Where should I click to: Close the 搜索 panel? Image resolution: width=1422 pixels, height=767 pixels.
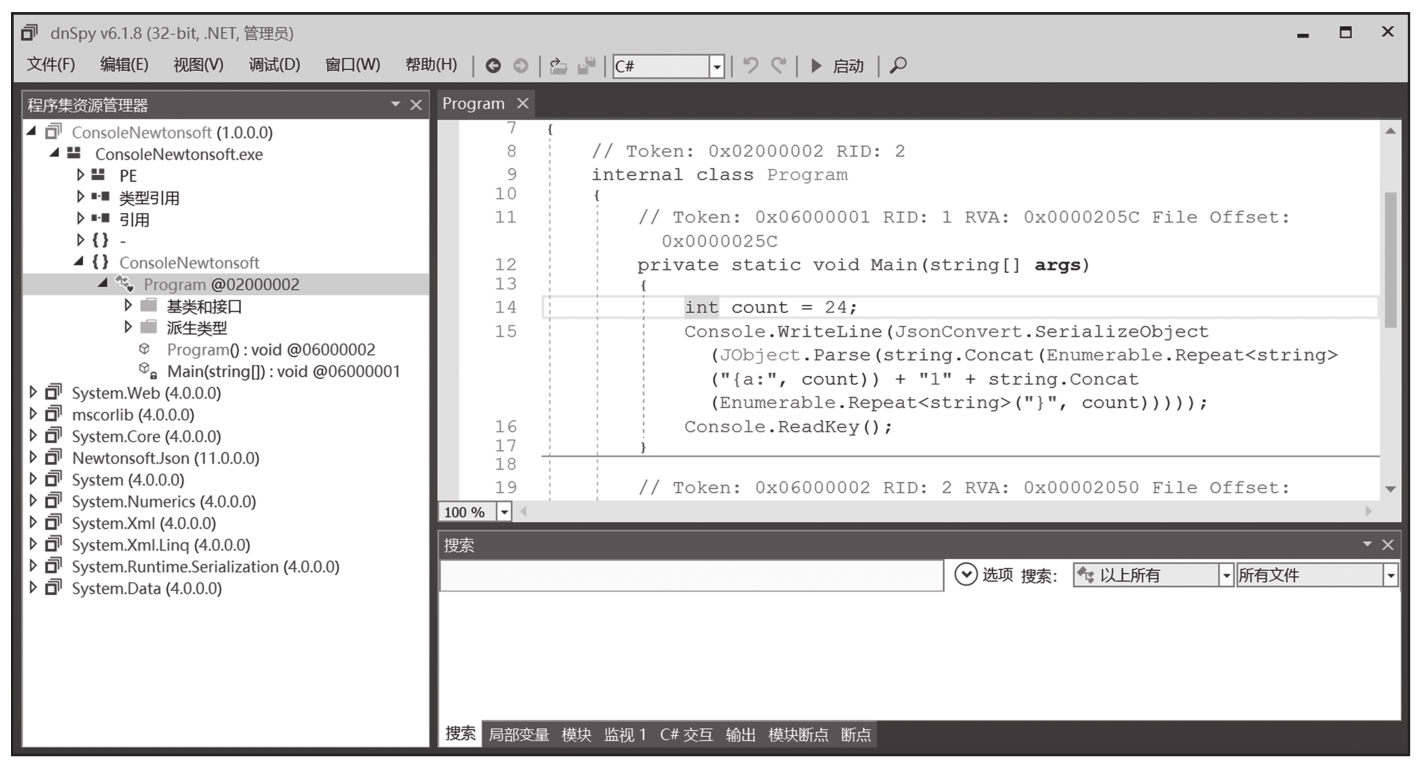tap(1387, 545)
